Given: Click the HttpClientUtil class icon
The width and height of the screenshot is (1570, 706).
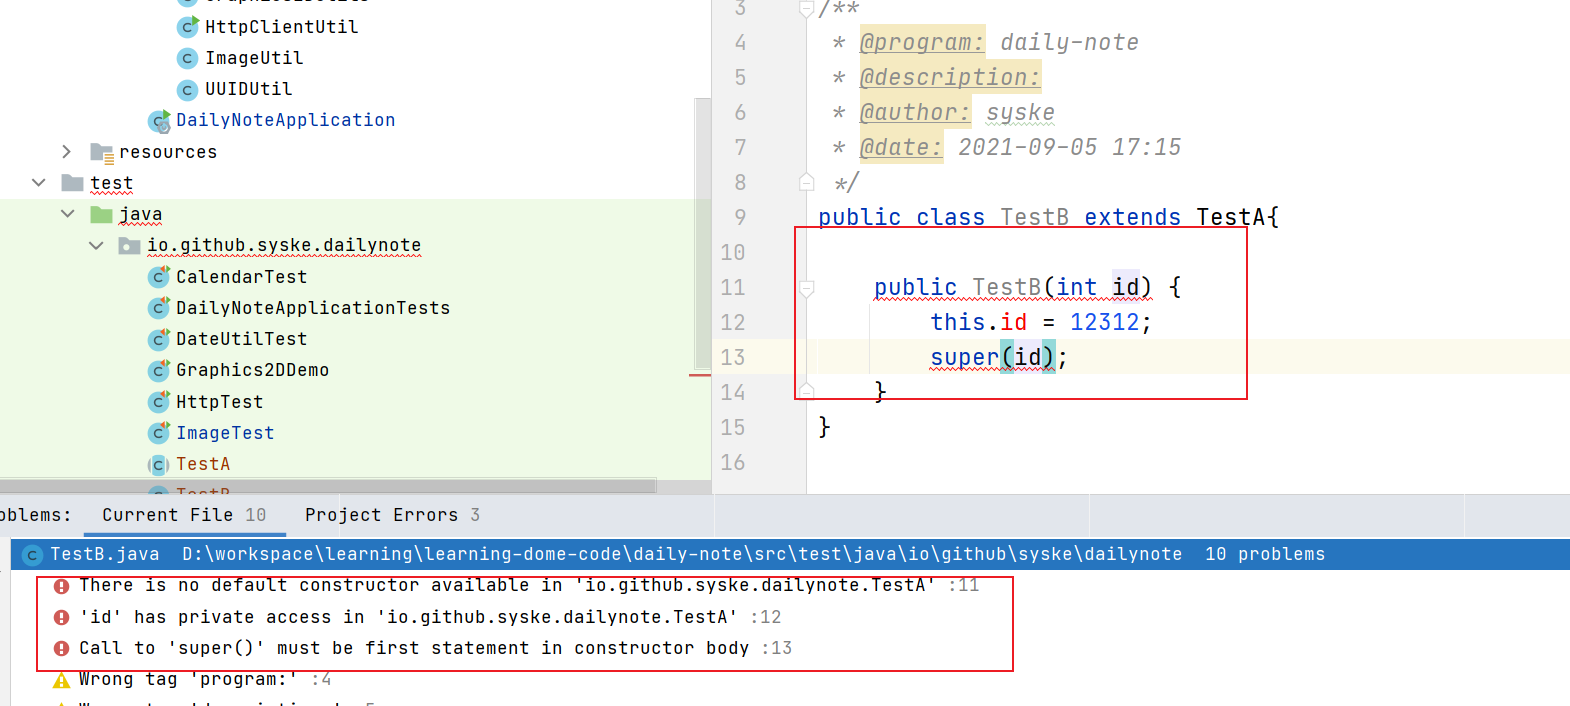Looking at the screenshot, I should click(x=187, y=27).
